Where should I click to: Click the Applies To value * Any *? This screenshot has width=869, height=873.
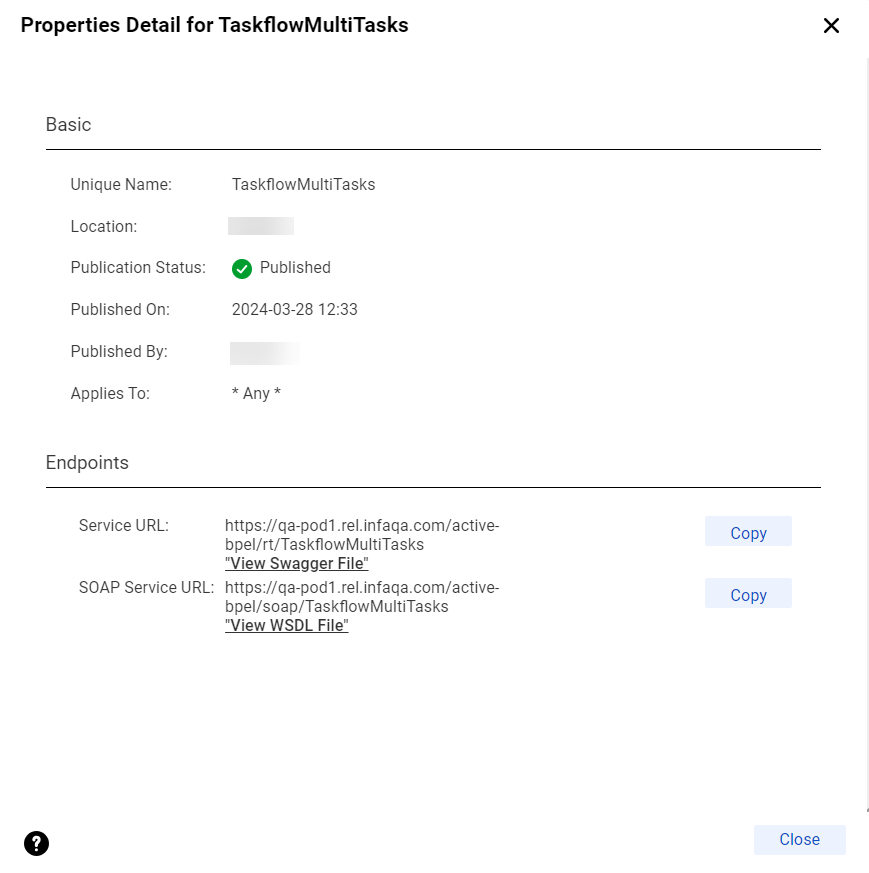(256, 394)
